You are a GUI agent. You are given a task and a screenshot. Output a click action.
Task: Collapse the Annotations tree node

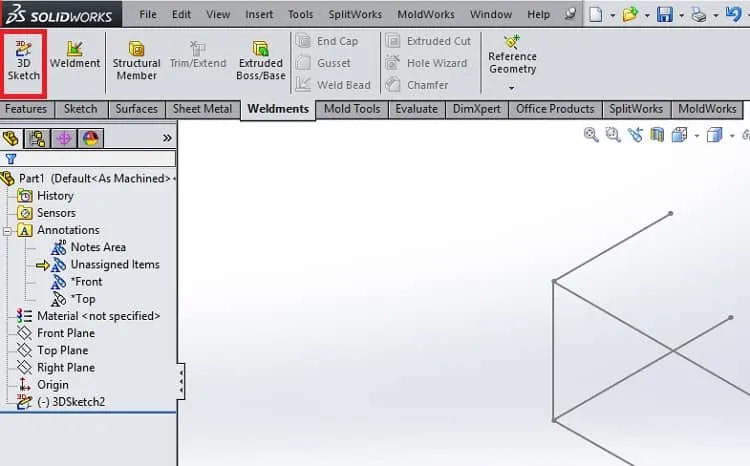[7, 231]
